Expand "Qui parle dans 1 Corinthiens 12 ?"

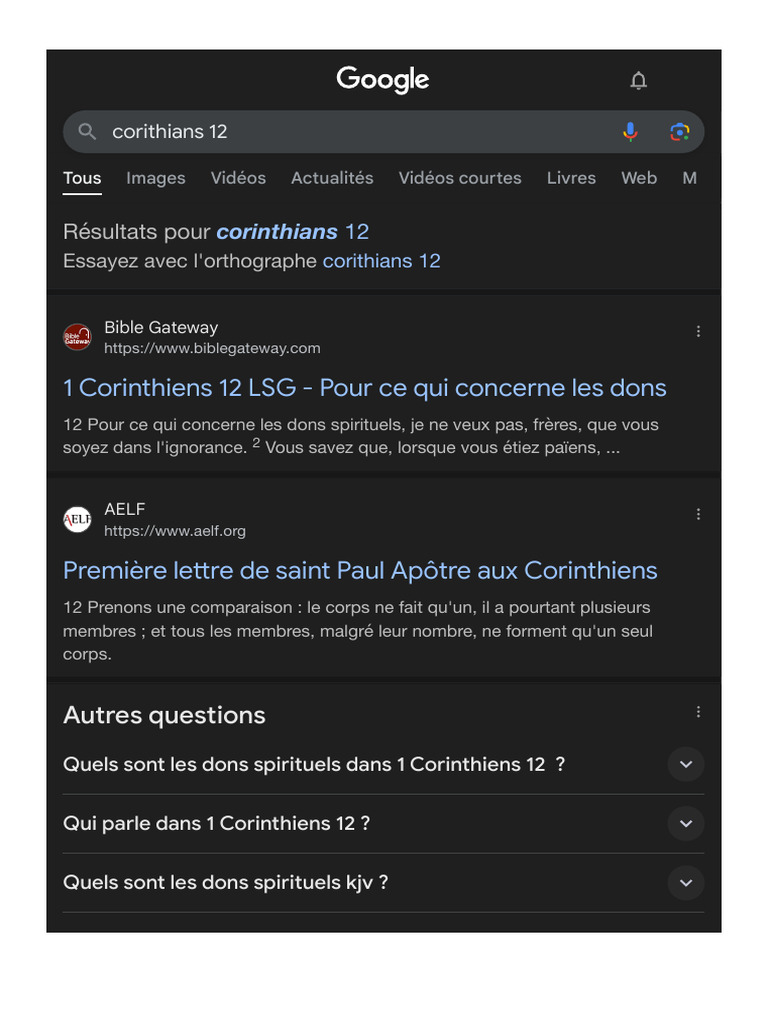click(686, 824)
